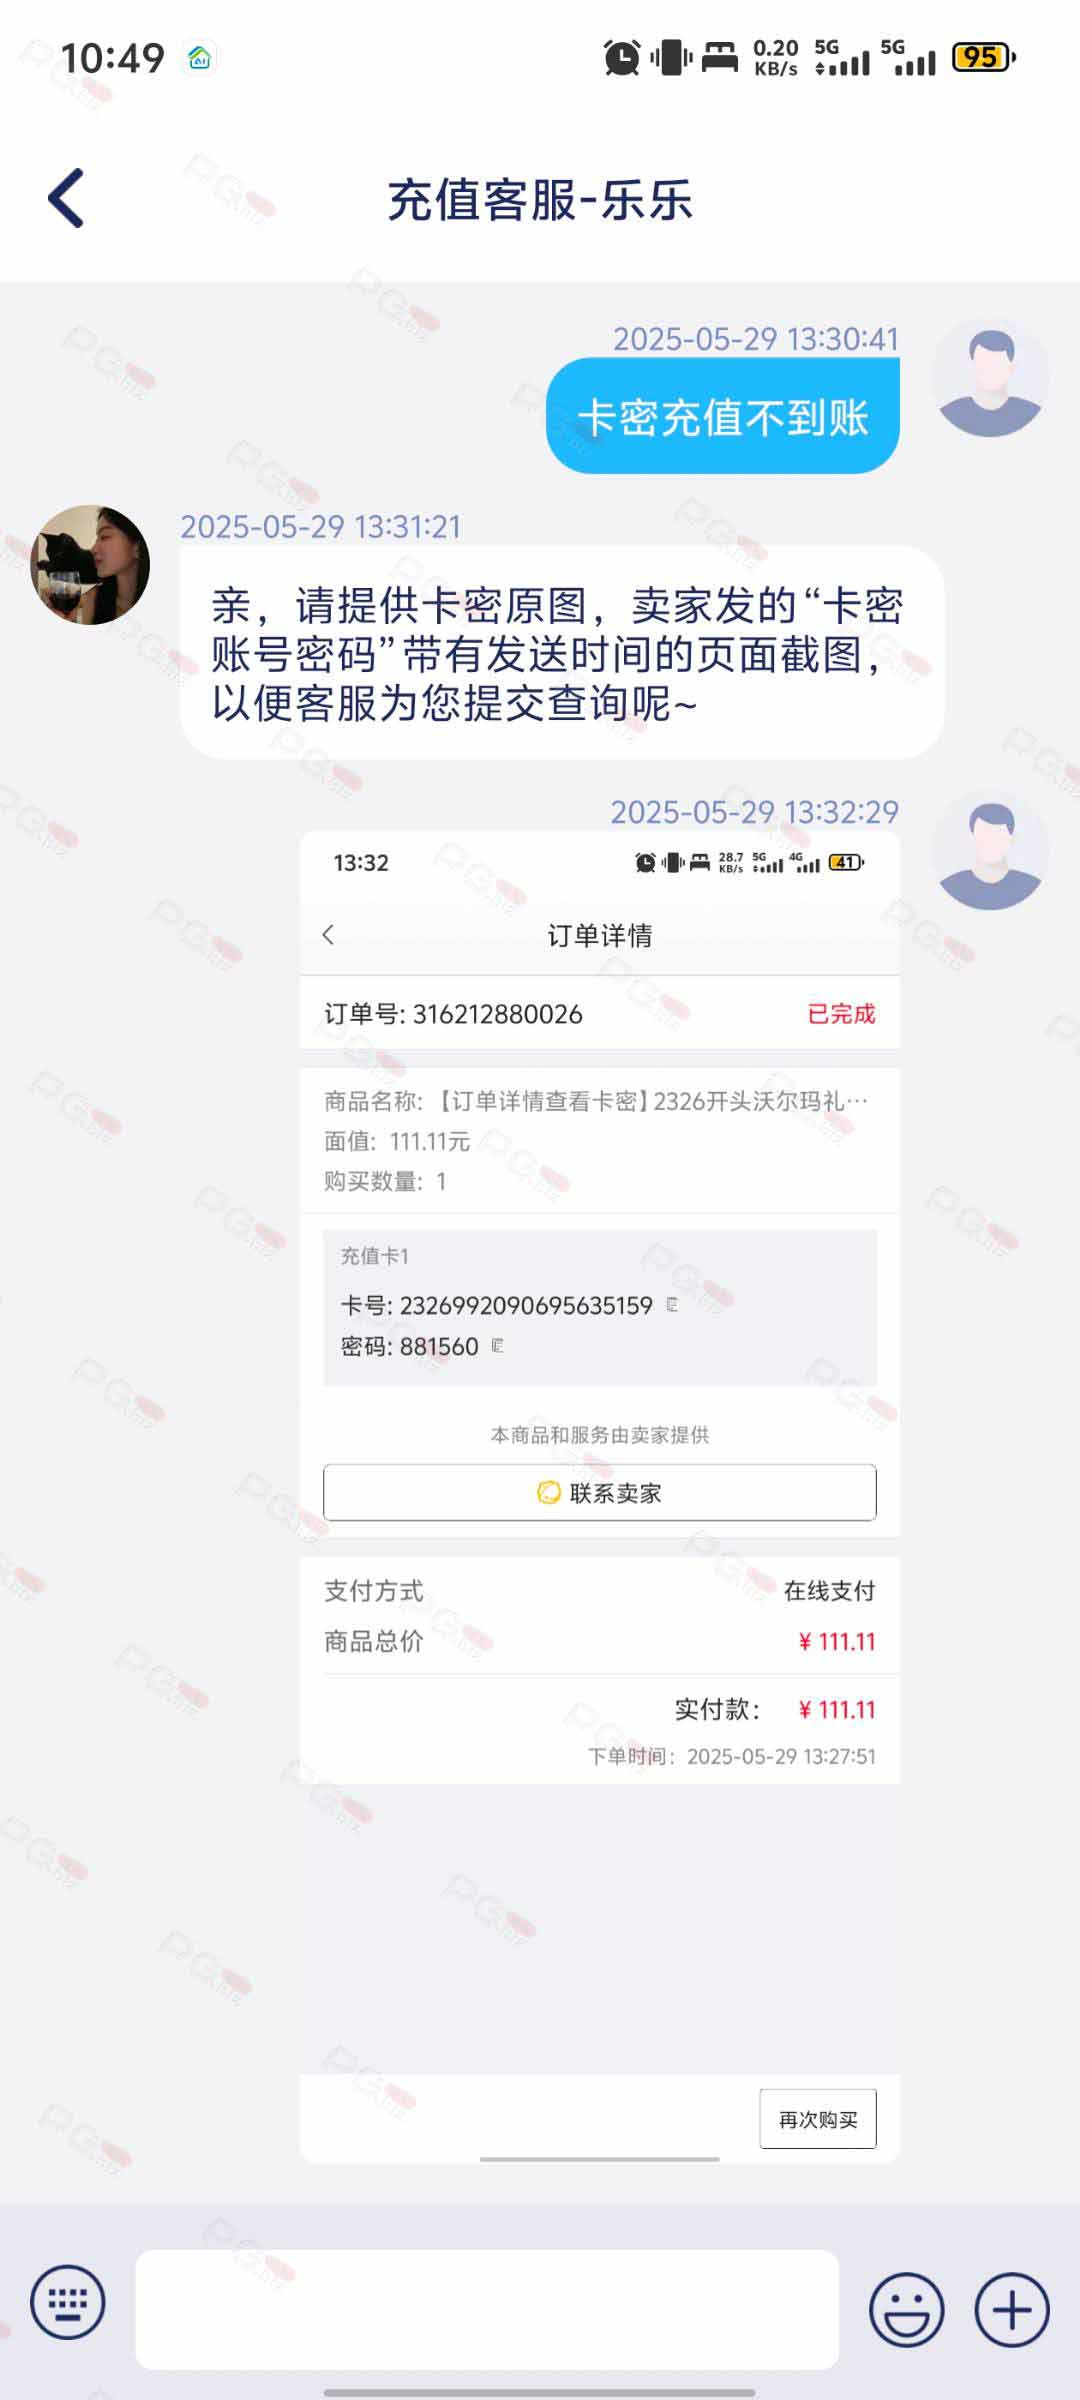Tap the battery indicator showing 95
This screenshot has width=1080, height=2400.
(x=984, y=57)
